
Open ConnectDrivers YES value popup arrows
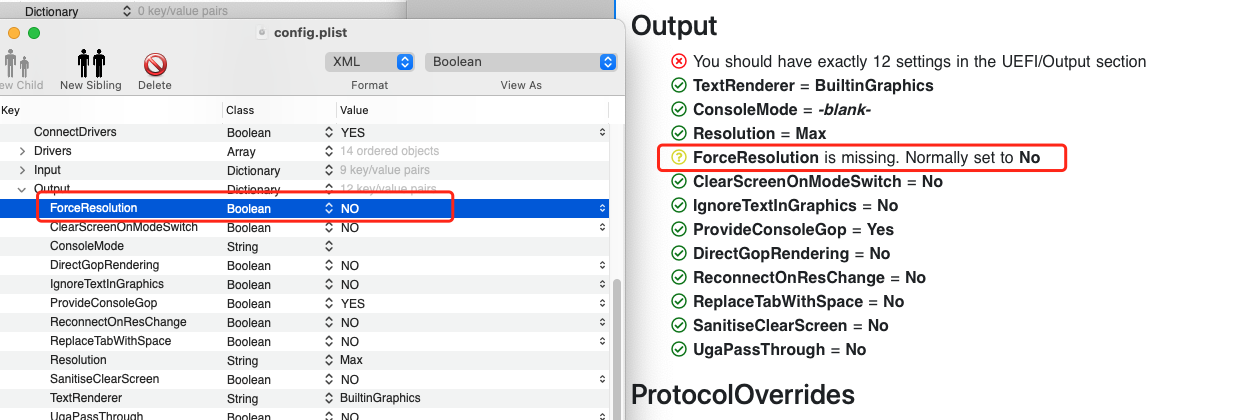602,132
